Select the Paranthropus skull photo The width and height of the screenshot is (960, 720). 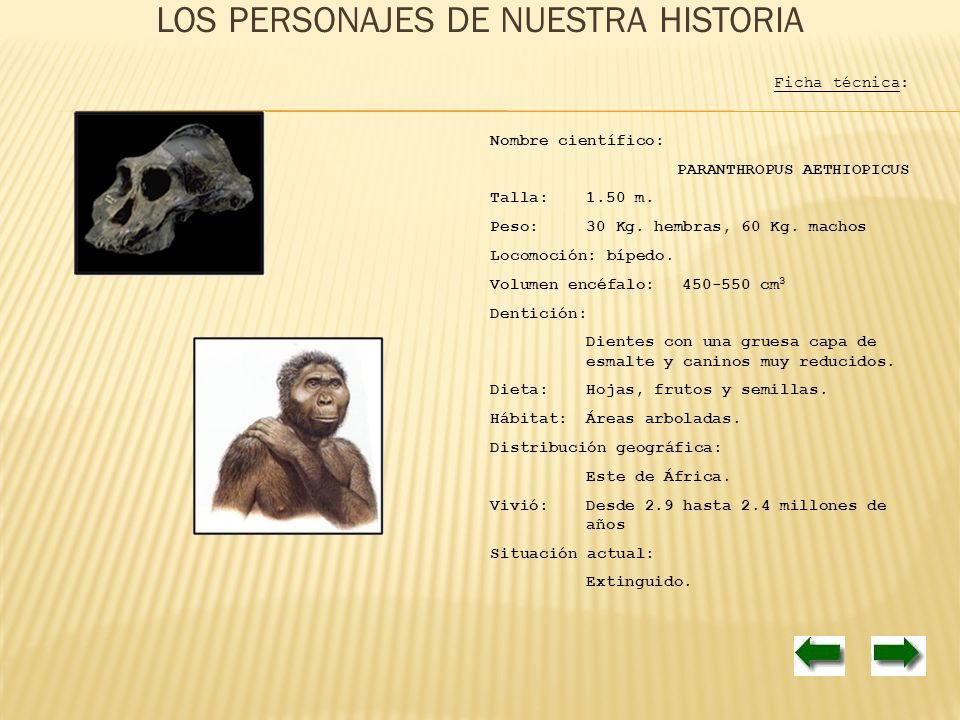point(169,193)
